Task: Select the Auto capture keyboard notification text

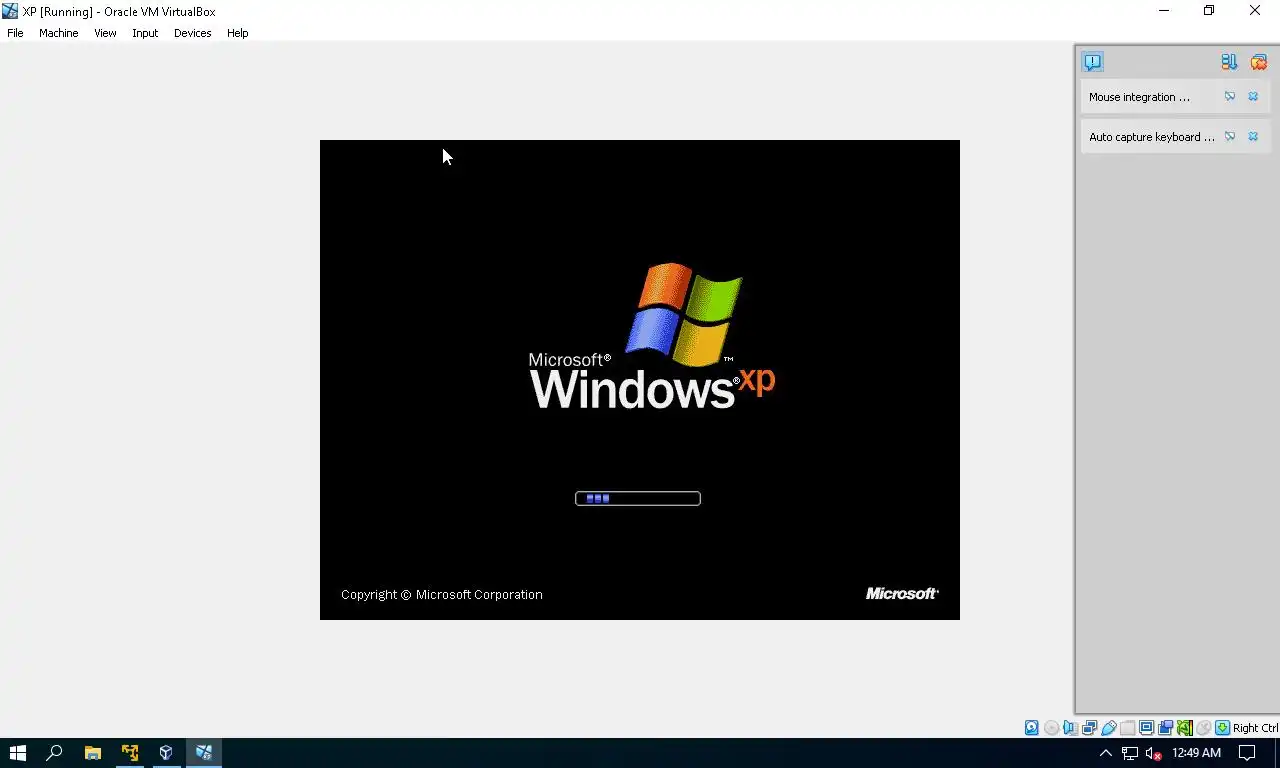Action: pyautogui.click(x=1152, y=137)
